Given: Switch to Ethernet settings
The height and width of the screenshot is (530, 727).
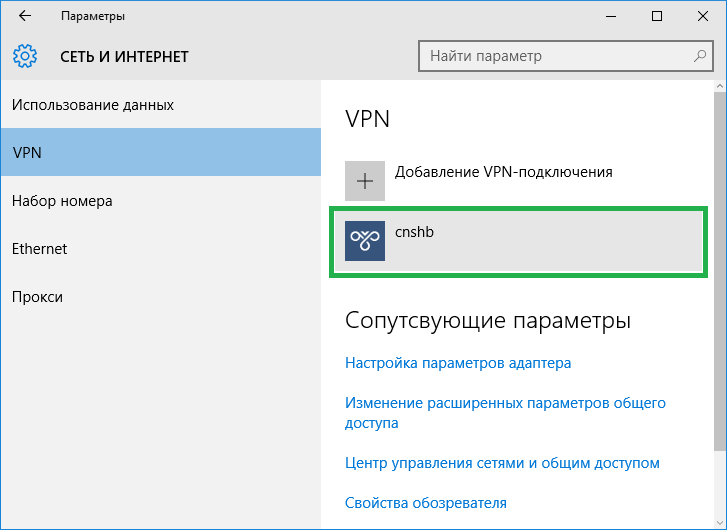Looking at the screenshot, I should click(39, 249).
